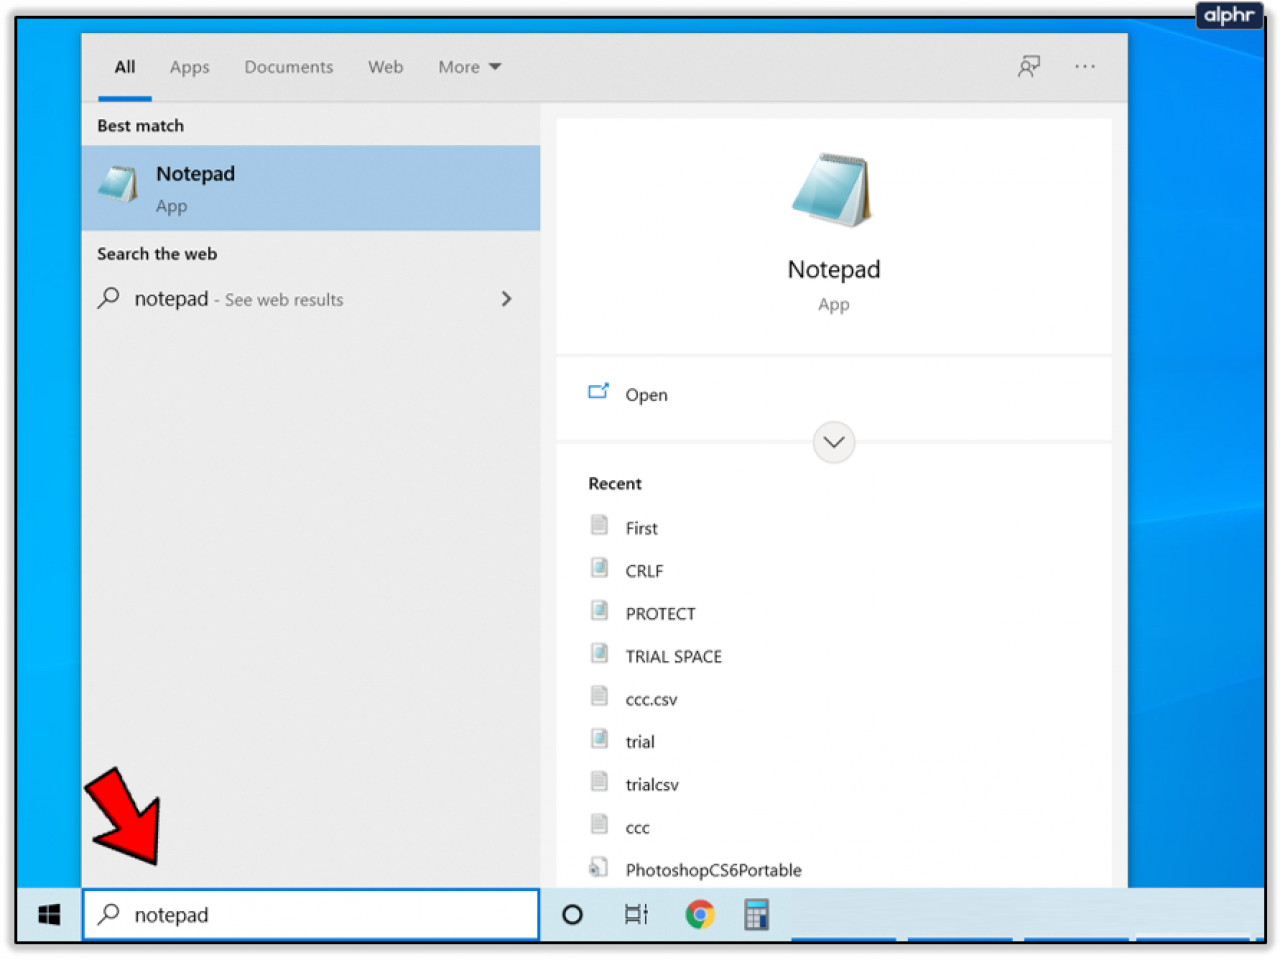Click the Cortana circle icon on taskbar
The height and width of the screenshot is (960, 1280).
click(x=572, y=914)
